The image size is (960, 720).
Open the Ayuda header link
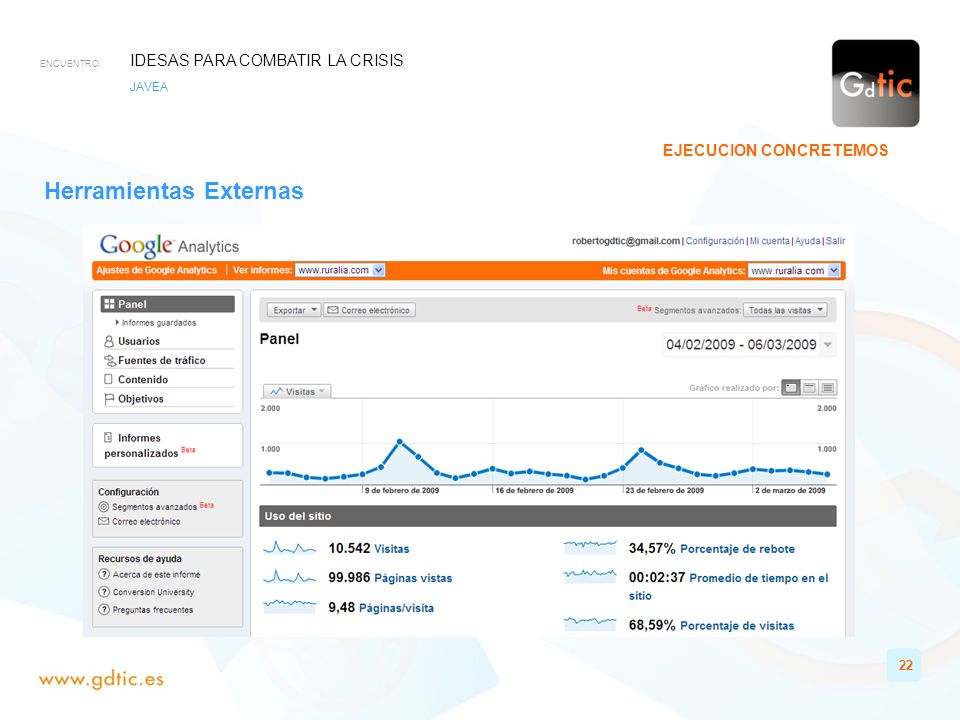[x=808, y=241]
